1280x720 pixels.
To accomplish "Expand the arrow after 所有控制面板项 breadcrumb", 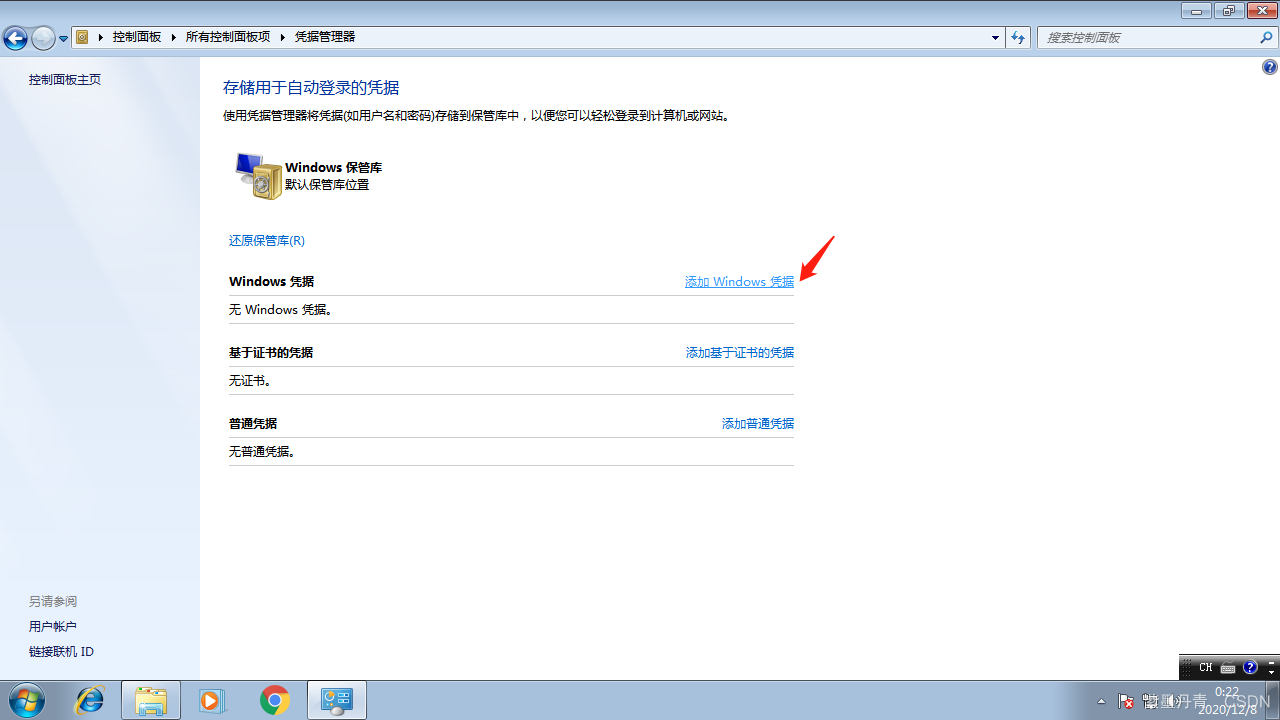I will point(283,37).
